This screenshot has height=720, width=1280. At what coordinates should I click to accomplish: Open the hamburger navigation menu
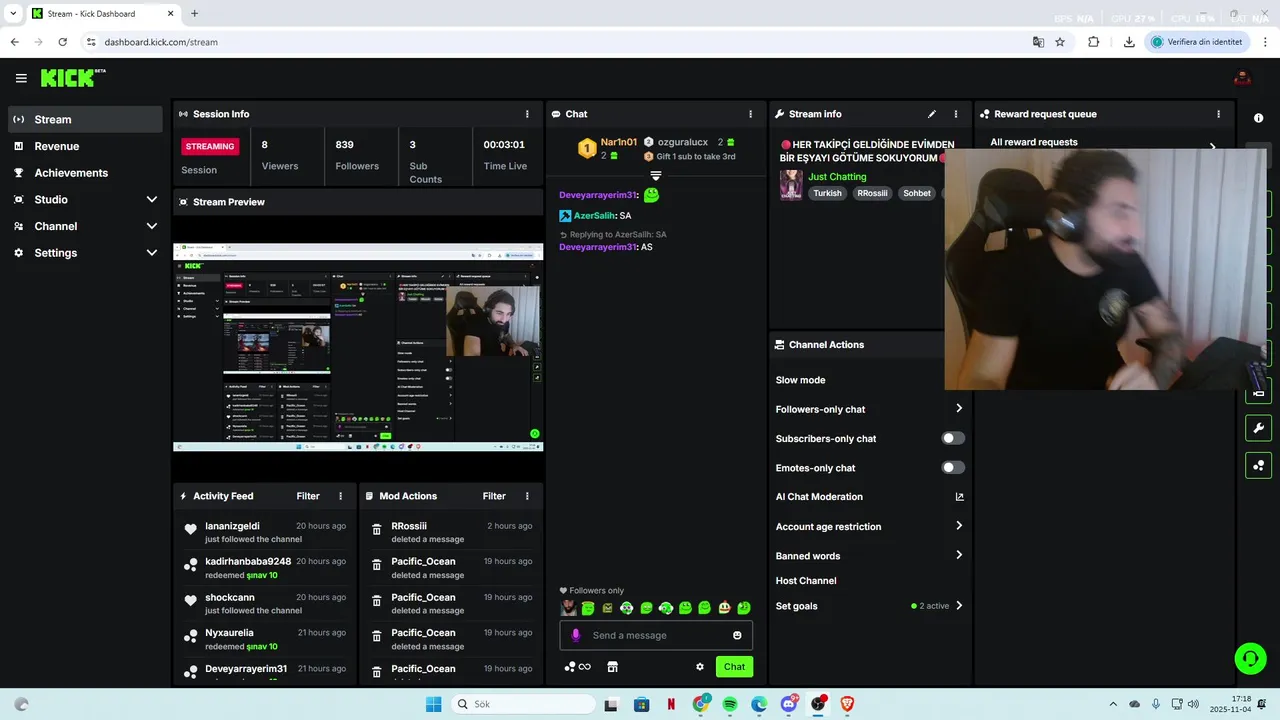pos(21,78)
